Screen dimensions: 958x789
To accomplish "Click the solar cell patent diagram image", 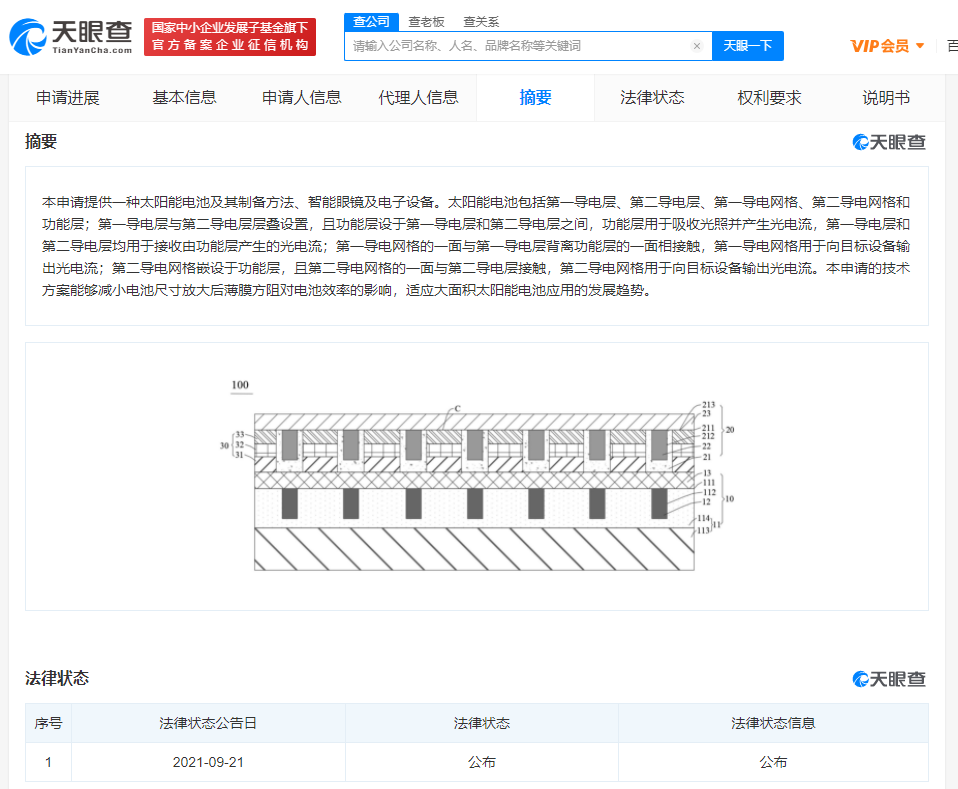I will [476, 476].
